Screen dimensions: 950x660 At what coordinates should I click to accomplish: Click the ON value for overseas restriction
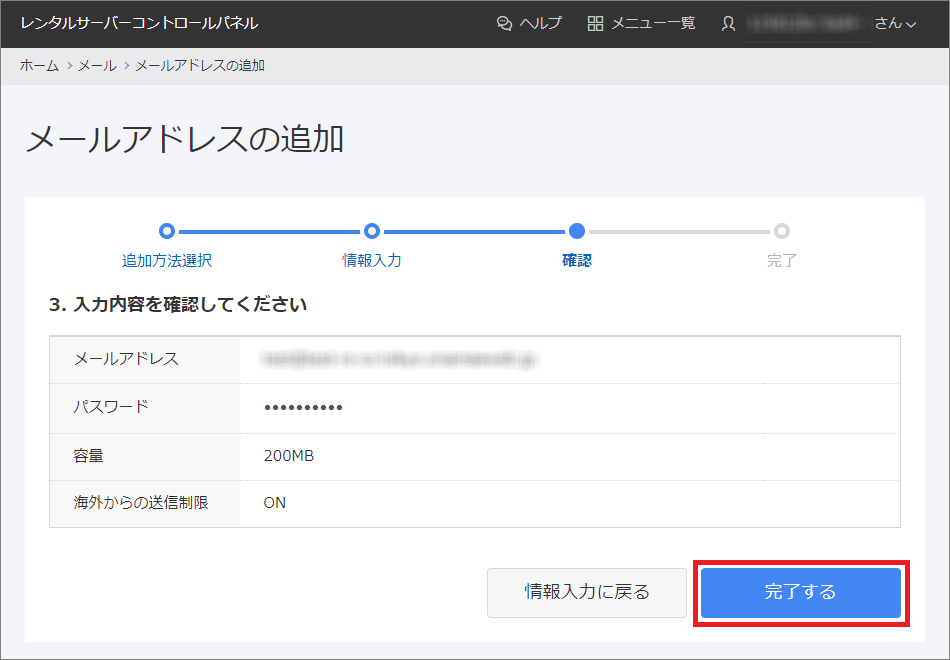(x=274, y=503)
